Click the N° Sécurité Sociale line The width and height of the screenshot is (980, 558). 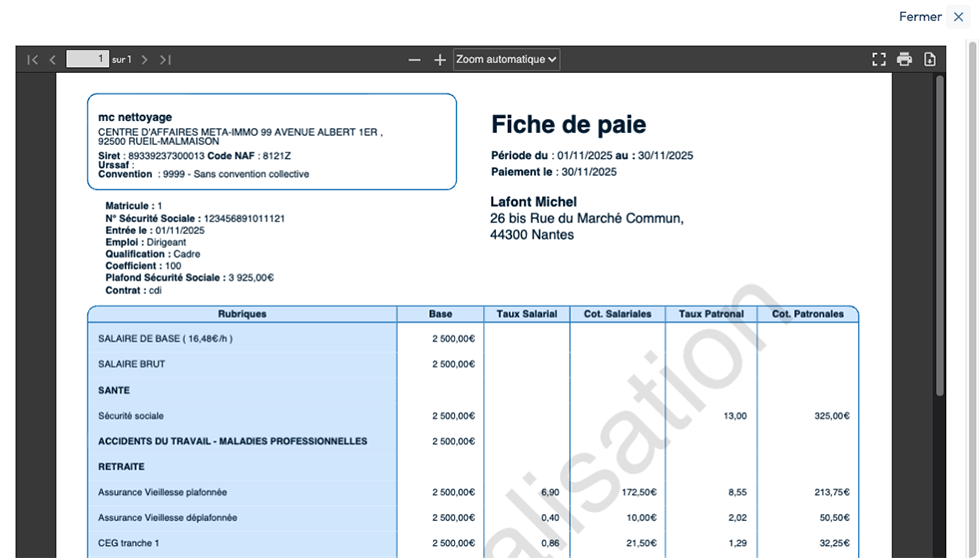tap(195, 219)
